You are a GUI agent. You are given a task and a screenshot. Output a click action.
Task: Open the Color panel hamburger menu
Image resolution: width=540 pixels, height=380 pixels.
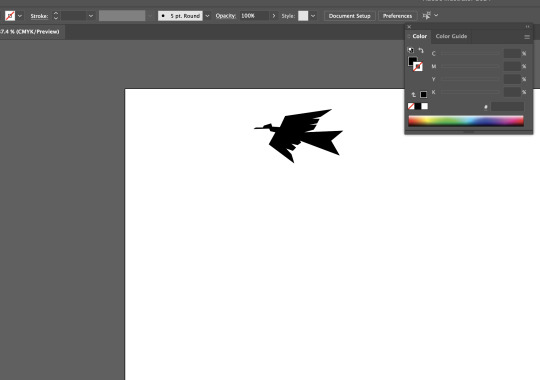527,37
